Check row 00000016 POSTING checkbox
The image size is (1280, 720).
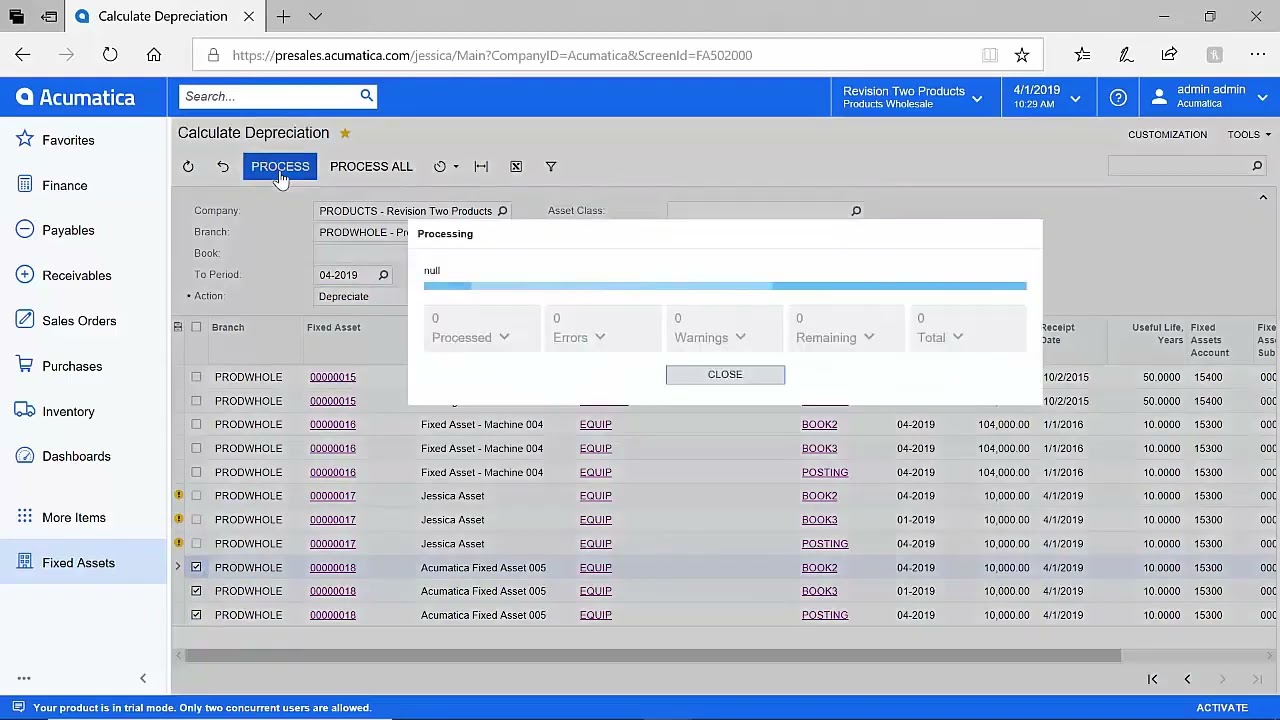click(x=196, y=472)
